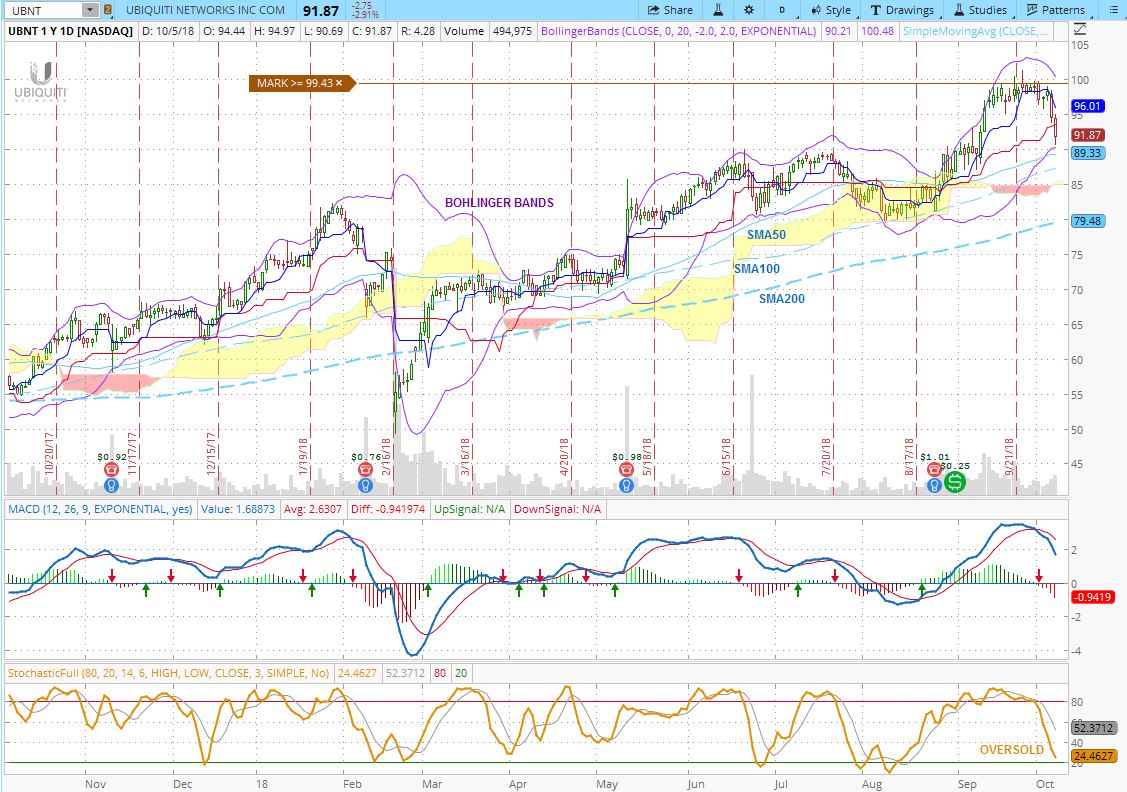Viewport: 1127px width, 792px height.
Task: Click the red -0.9419 MACD axis bubble
Action: [1092, 597]
